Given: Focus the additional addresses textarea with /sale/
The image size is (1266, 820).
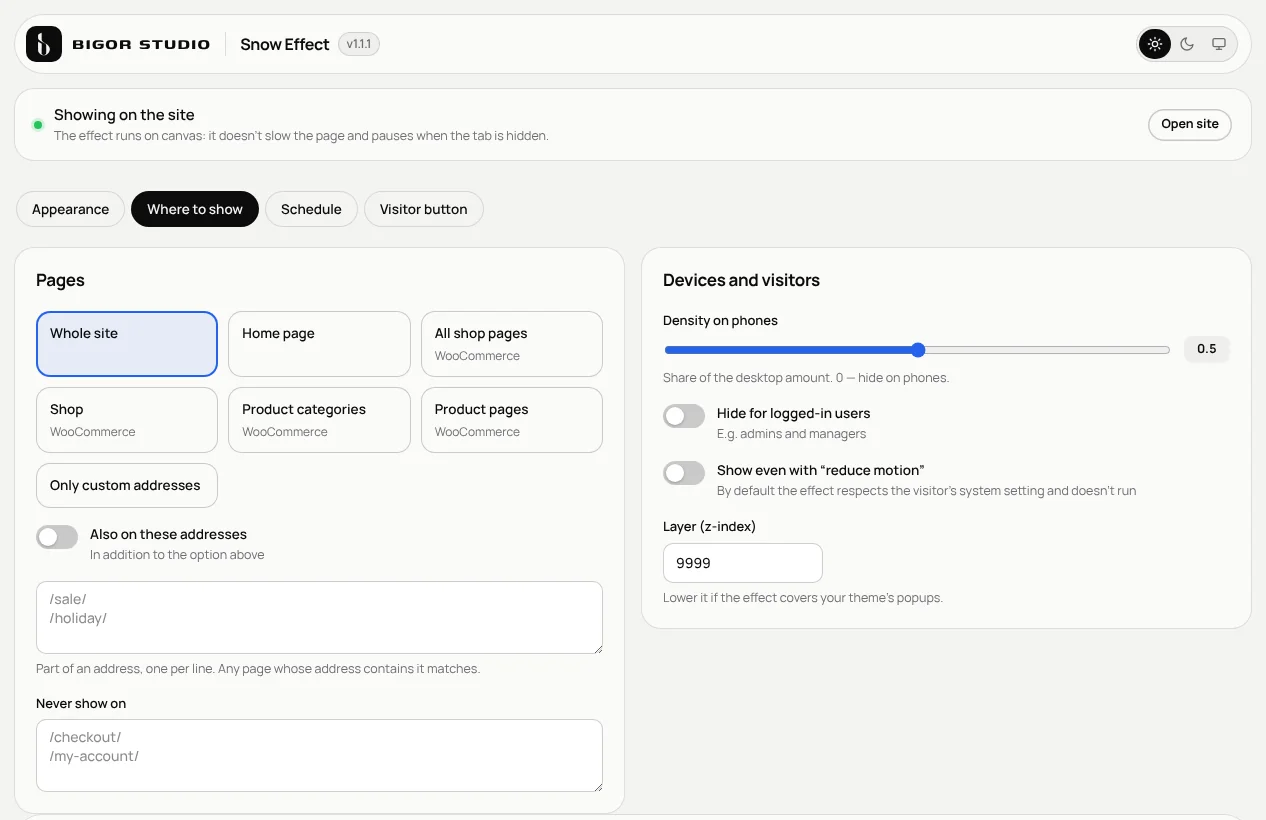Looking at the screenshot, I should pyautogui.click(x=319, y=617).
